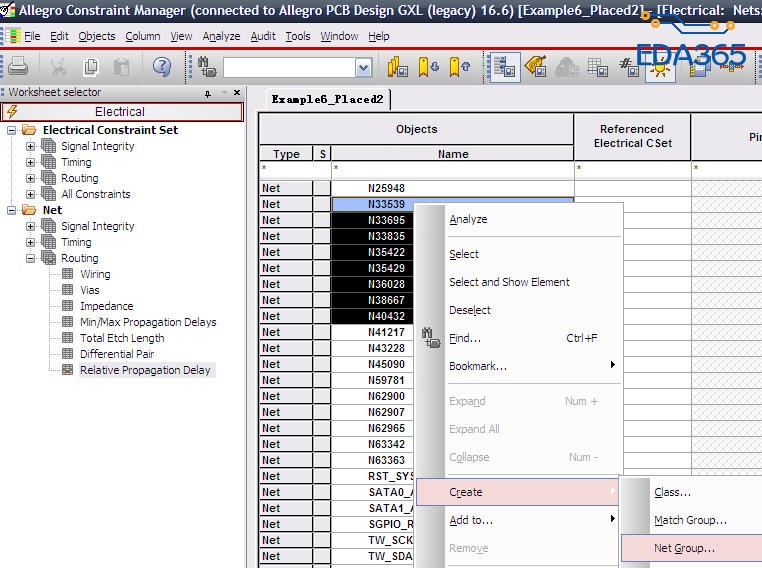Image resolution: width=762 pixels, height=568 pixels.
Task: Click the Print toolbar icon
Action: (18, 67)
